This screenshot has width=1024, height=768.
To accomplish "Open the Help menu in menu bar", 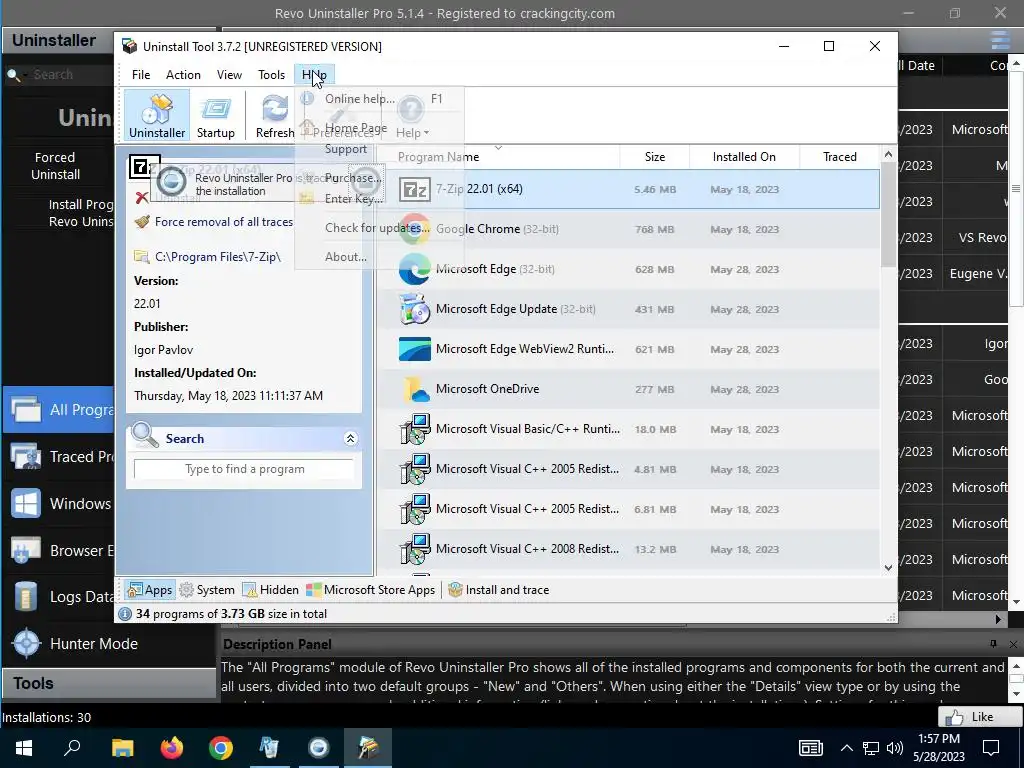I will (x=314, y=74).
